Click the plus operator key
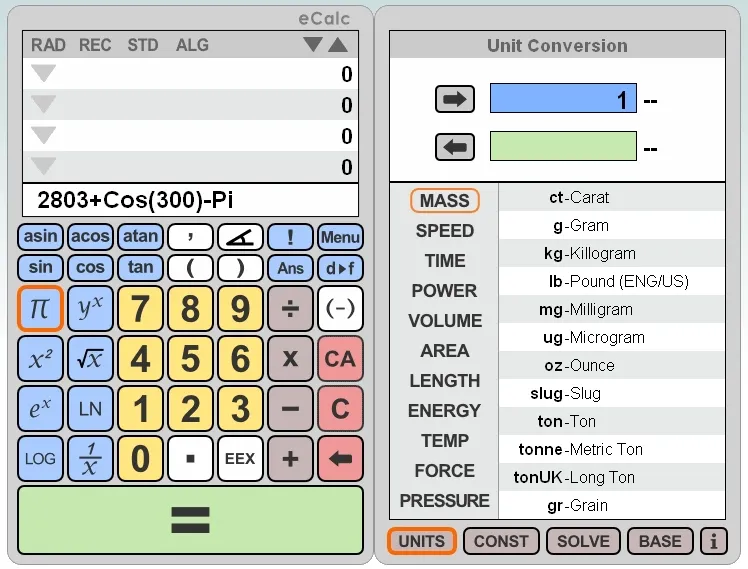748x569 pixels. click(290, 459)
